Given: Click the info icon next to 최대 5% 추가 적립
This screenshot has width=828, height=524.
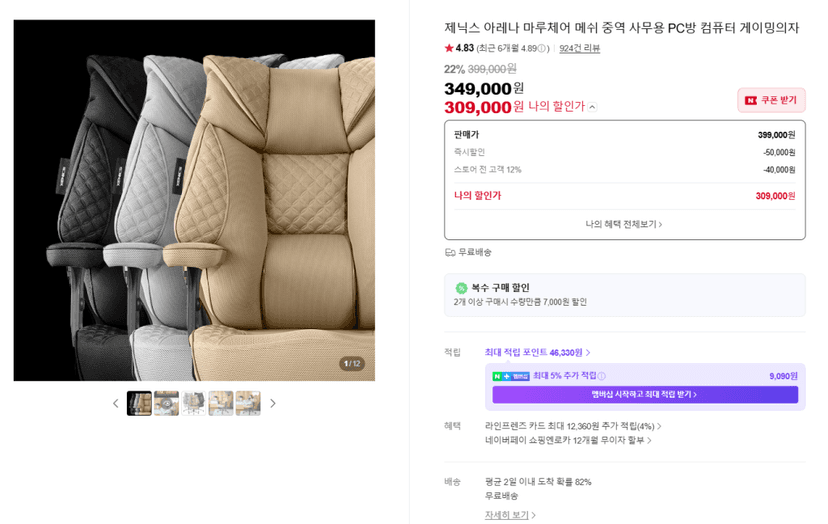Looking at the screenshot, I should pyautogui.click(x=601, y=376).
